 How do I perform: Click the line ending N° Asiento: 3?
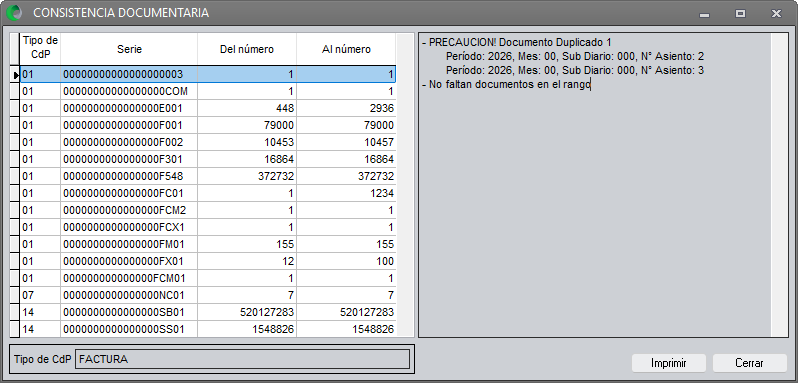coord(575,71)
